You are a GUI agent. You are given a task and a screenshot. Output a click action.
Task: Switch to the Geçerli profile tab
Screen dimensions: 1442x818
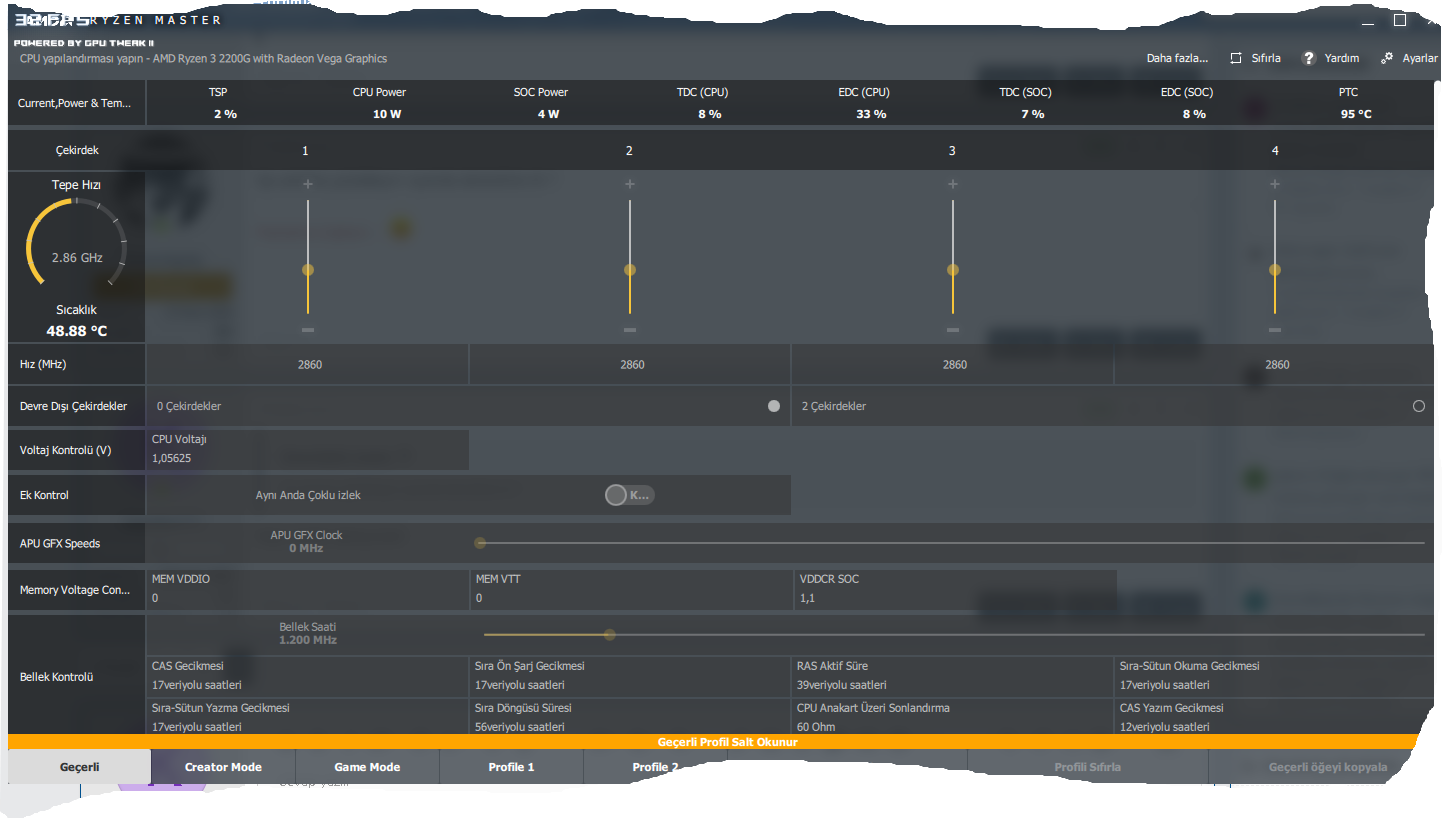79,767
